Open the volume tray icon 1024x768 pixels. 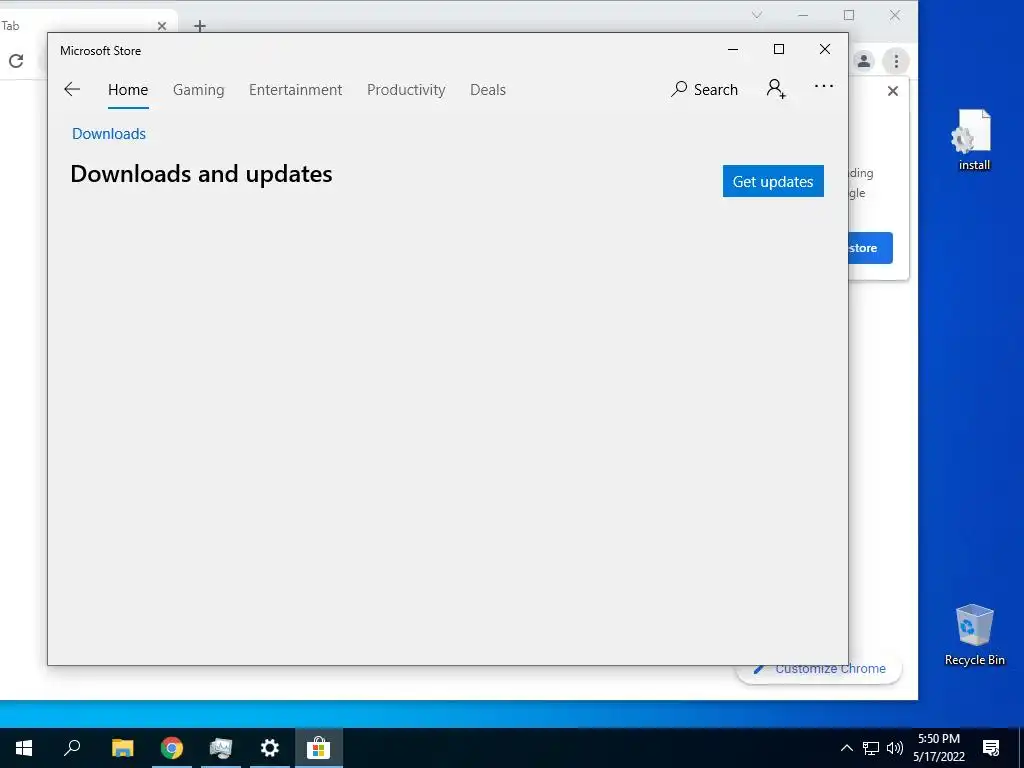[895, 748]
